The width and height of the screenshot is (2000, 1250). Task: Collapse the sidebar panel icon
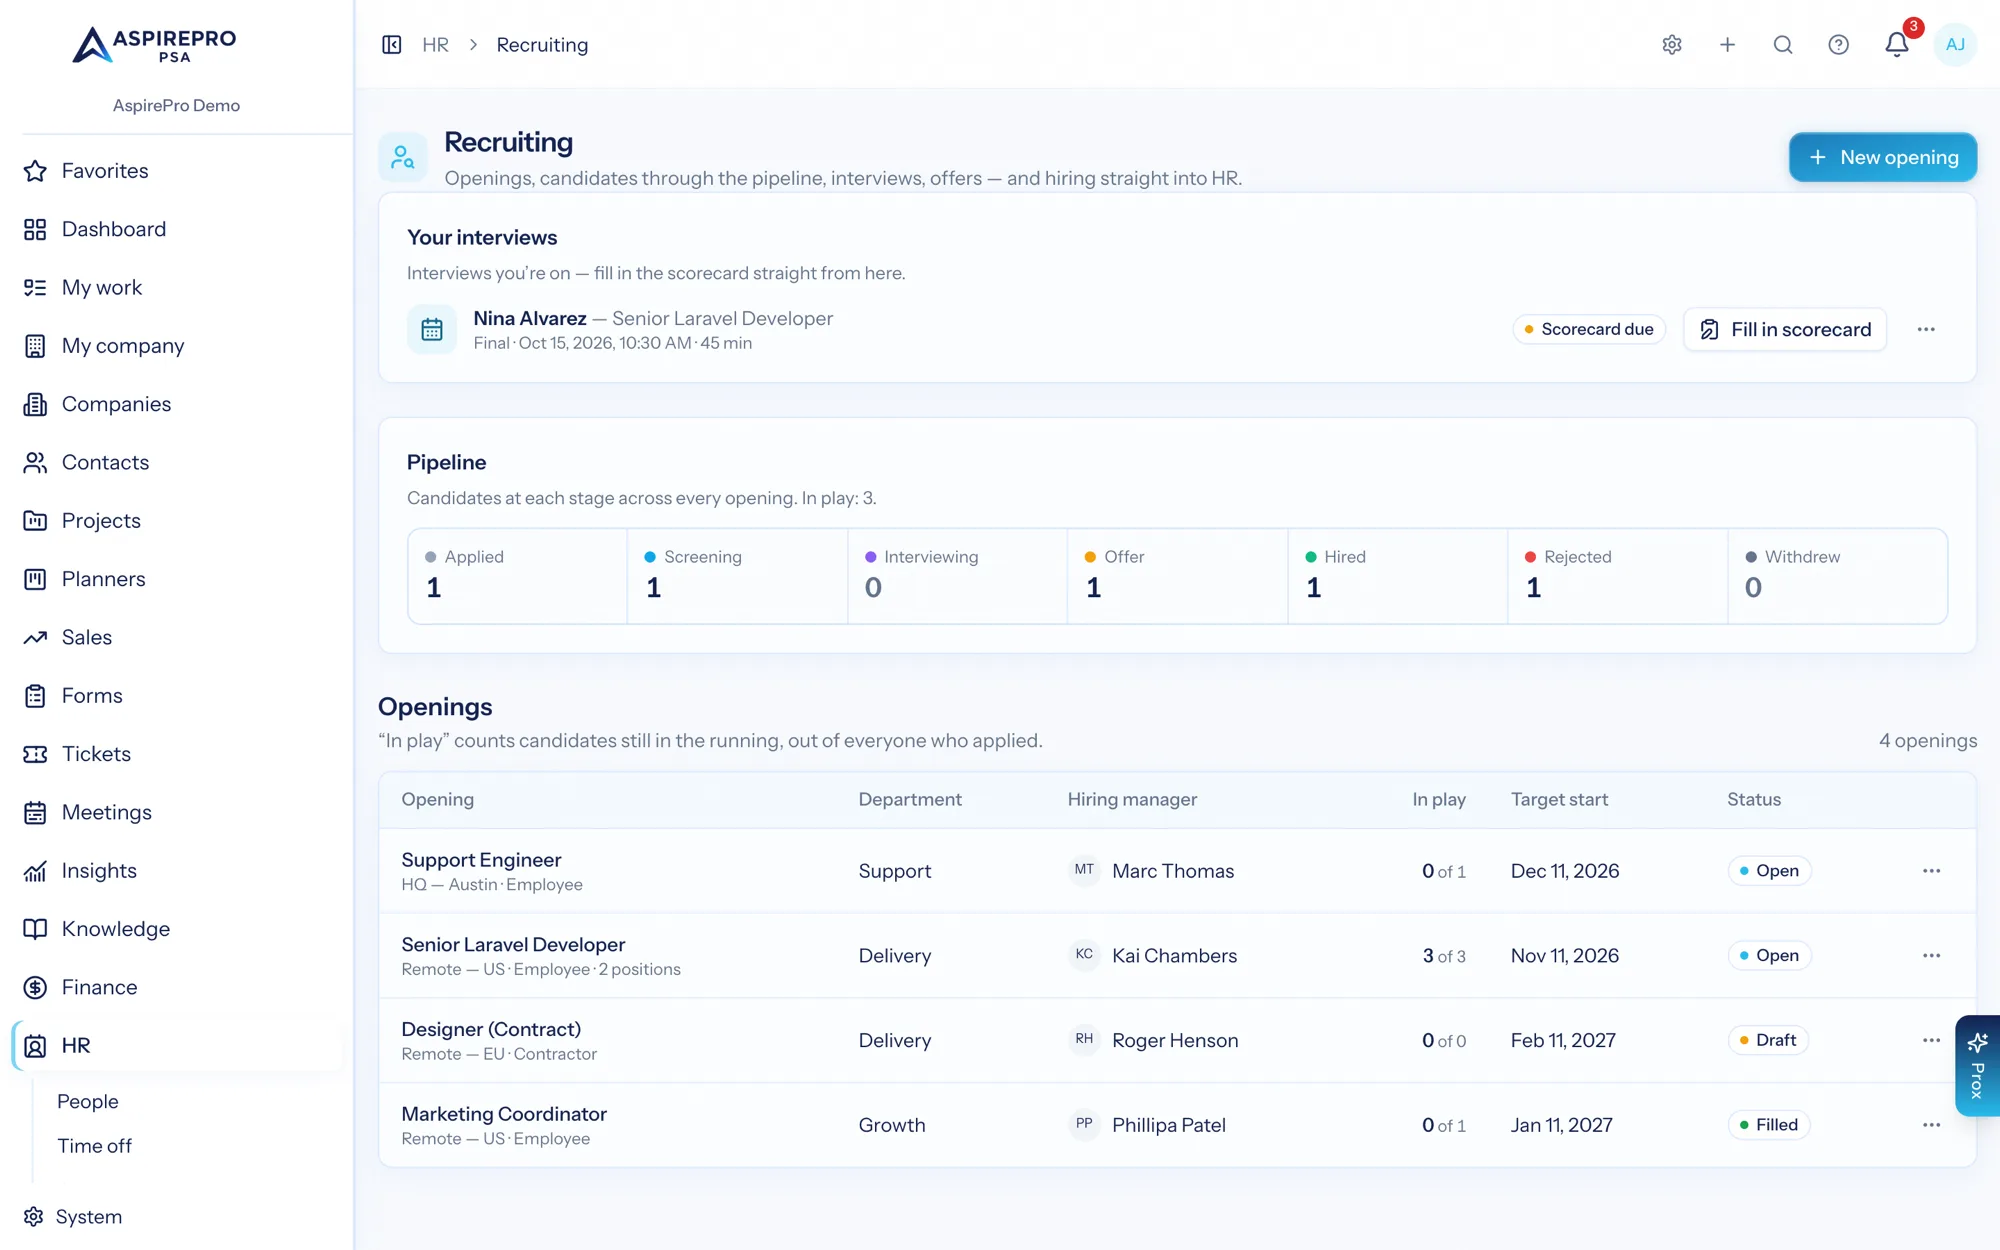[392, 45]
